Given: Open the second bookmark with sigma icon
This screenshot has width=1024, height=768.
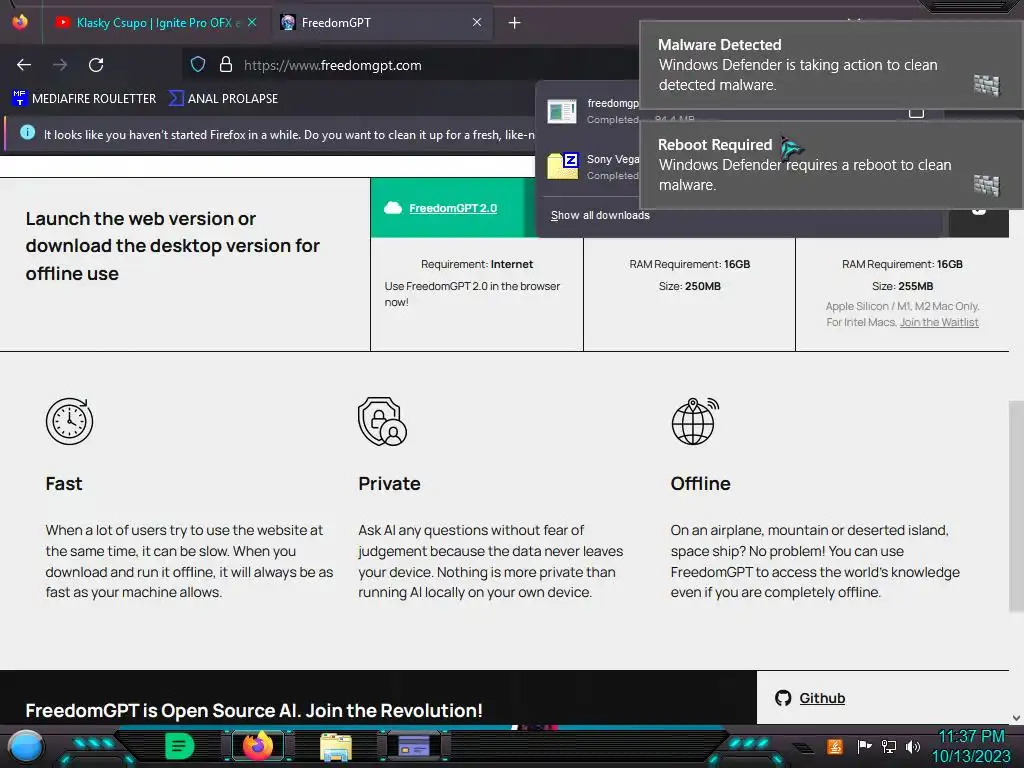Looking at the screenshot, I should click(x=223, y=99).
